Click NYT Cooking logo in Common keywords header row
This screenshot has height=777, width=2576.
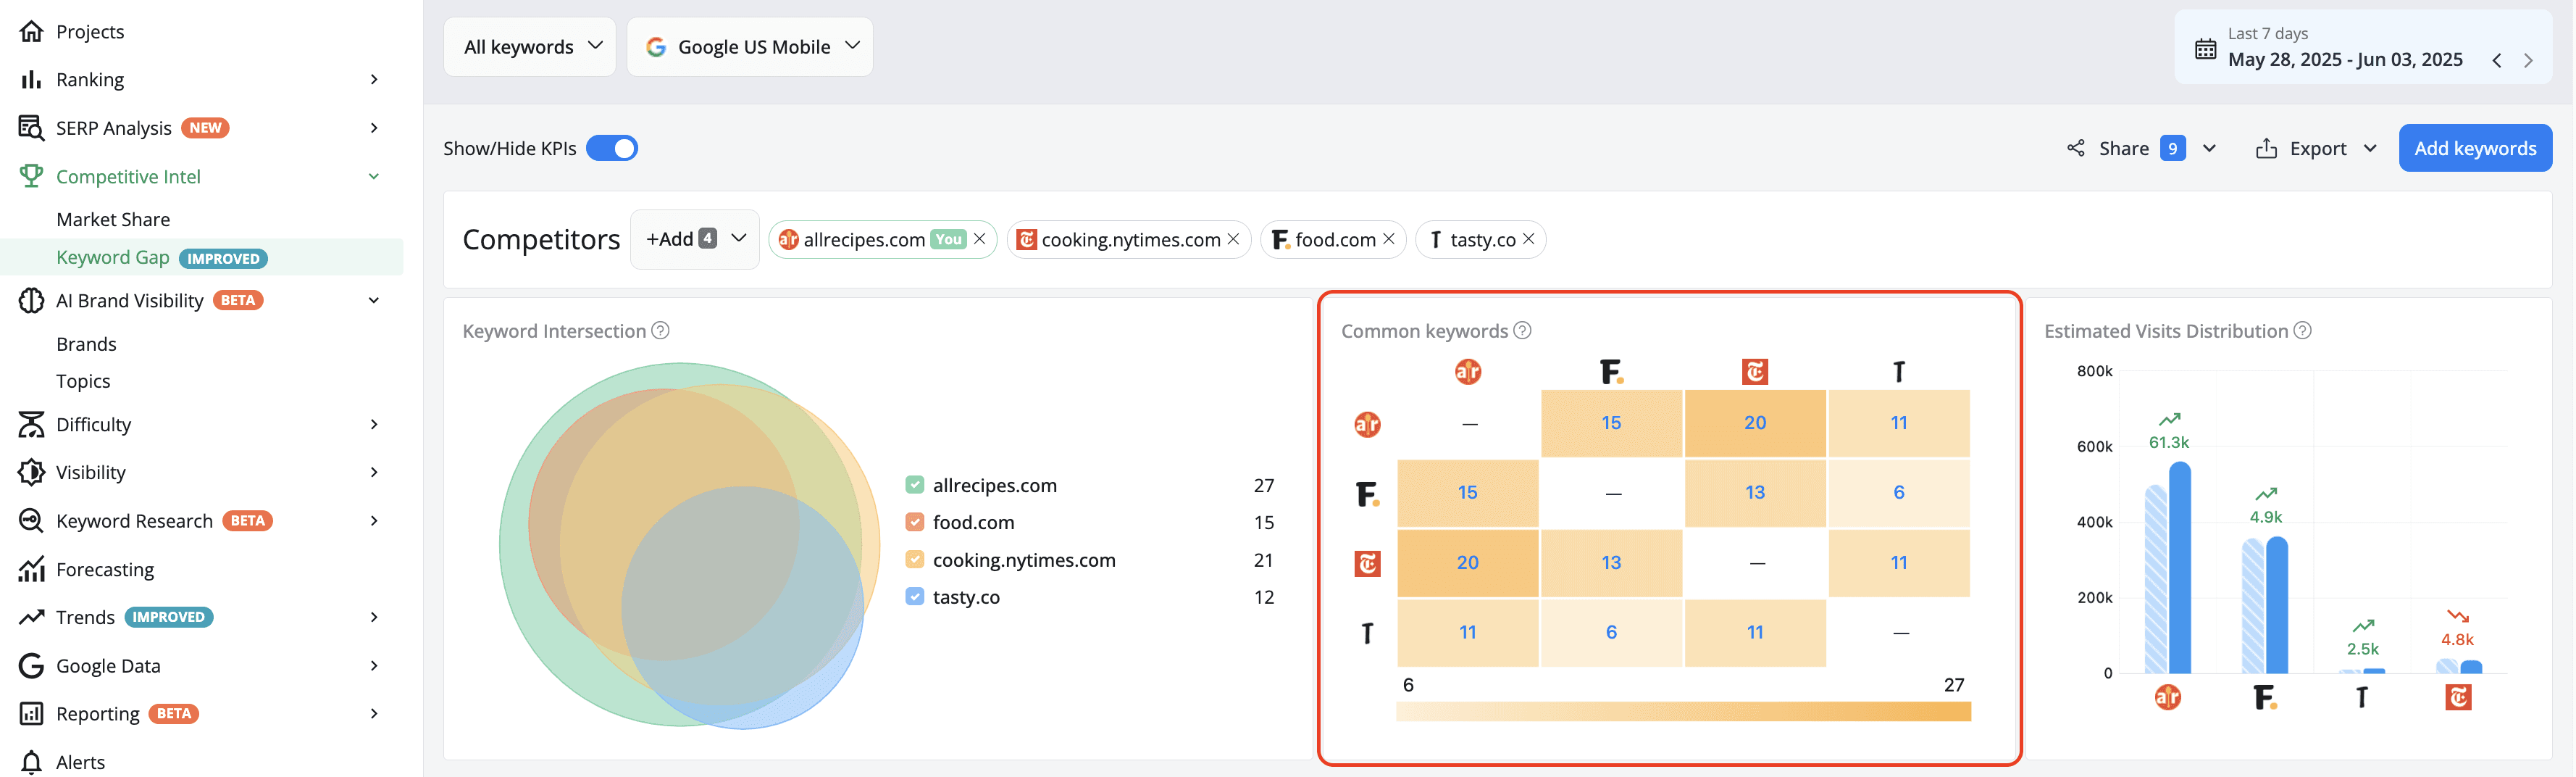pos(1755,372)
